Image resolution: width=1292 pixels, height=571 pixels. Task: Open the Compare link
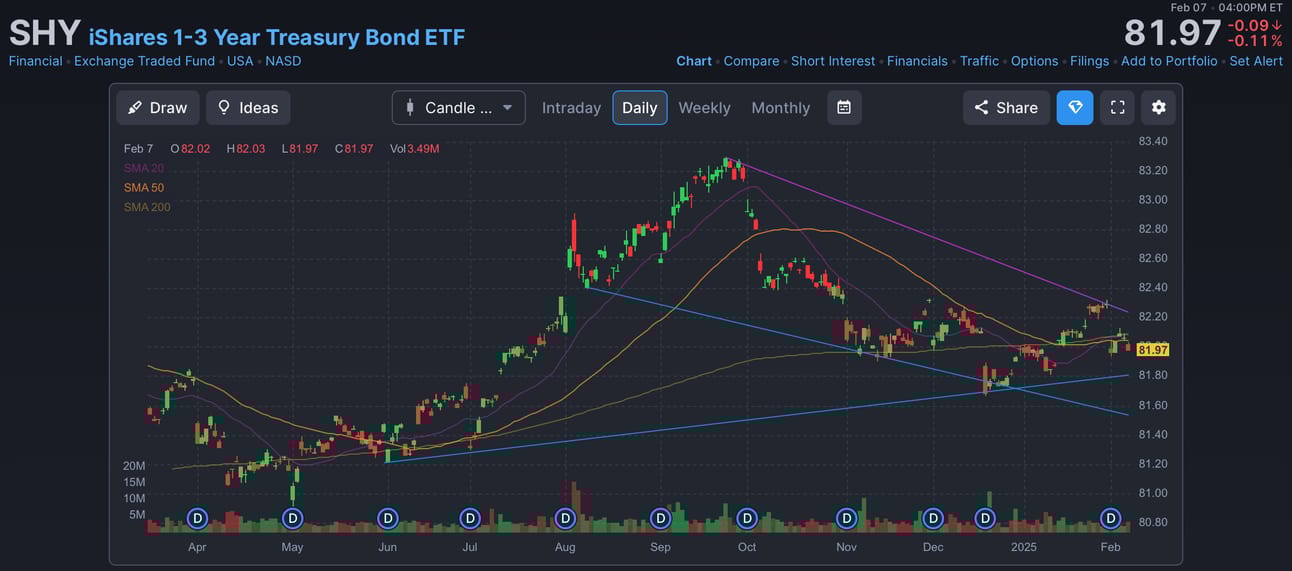(751, 61)
